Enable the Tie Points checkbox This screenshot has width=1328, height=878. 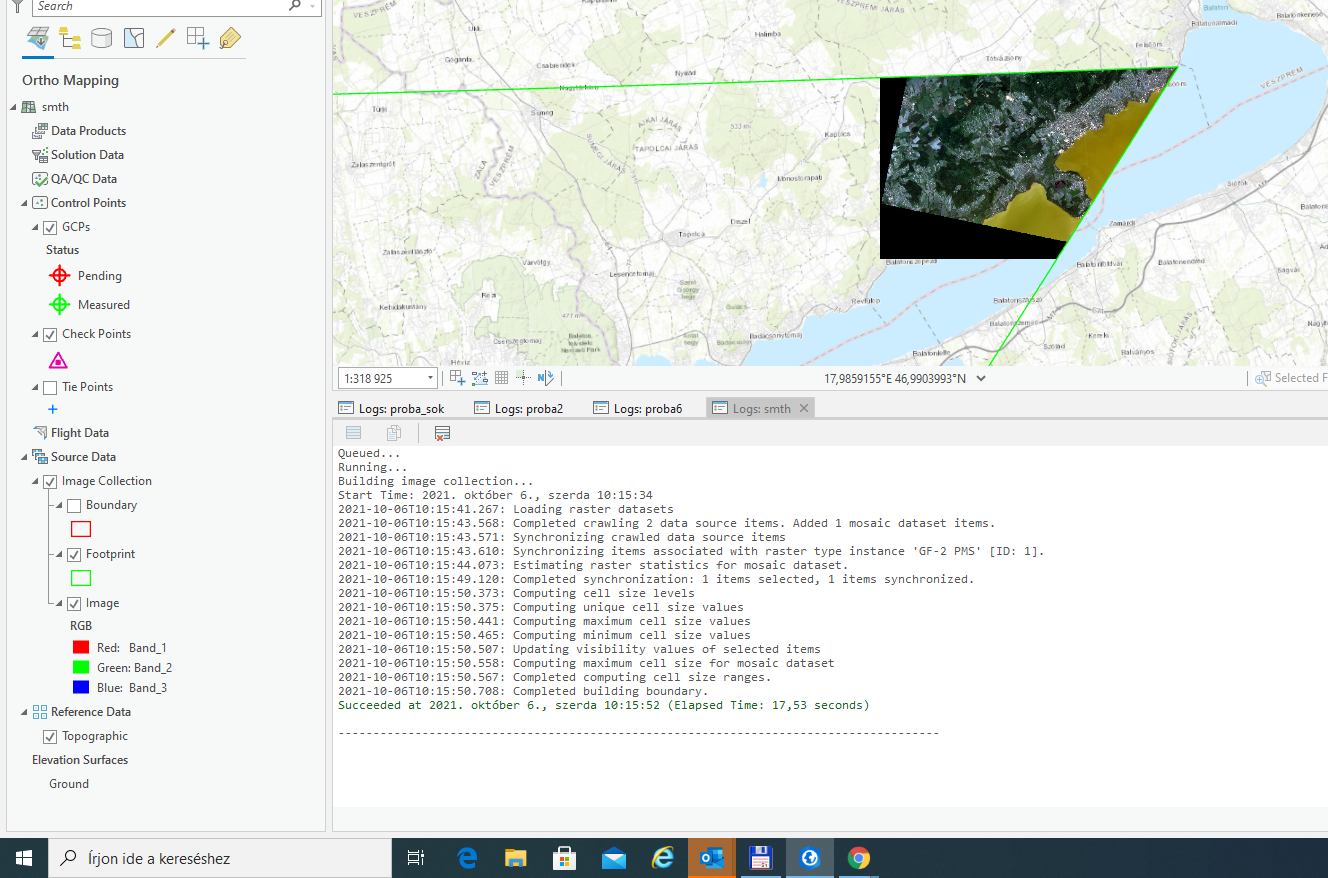pyautogui.click(x=50, y=387)
